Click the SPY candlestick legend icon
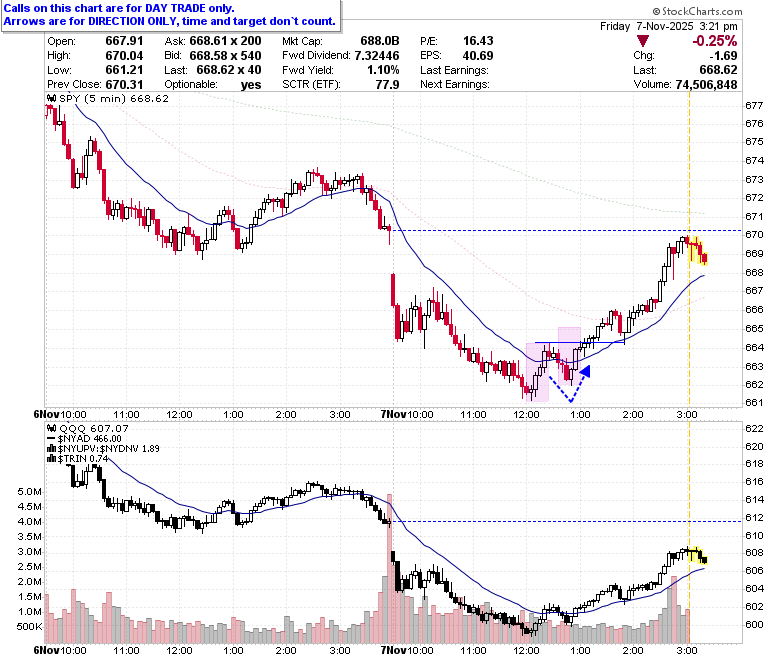780x659 pixels. point(51,98)
